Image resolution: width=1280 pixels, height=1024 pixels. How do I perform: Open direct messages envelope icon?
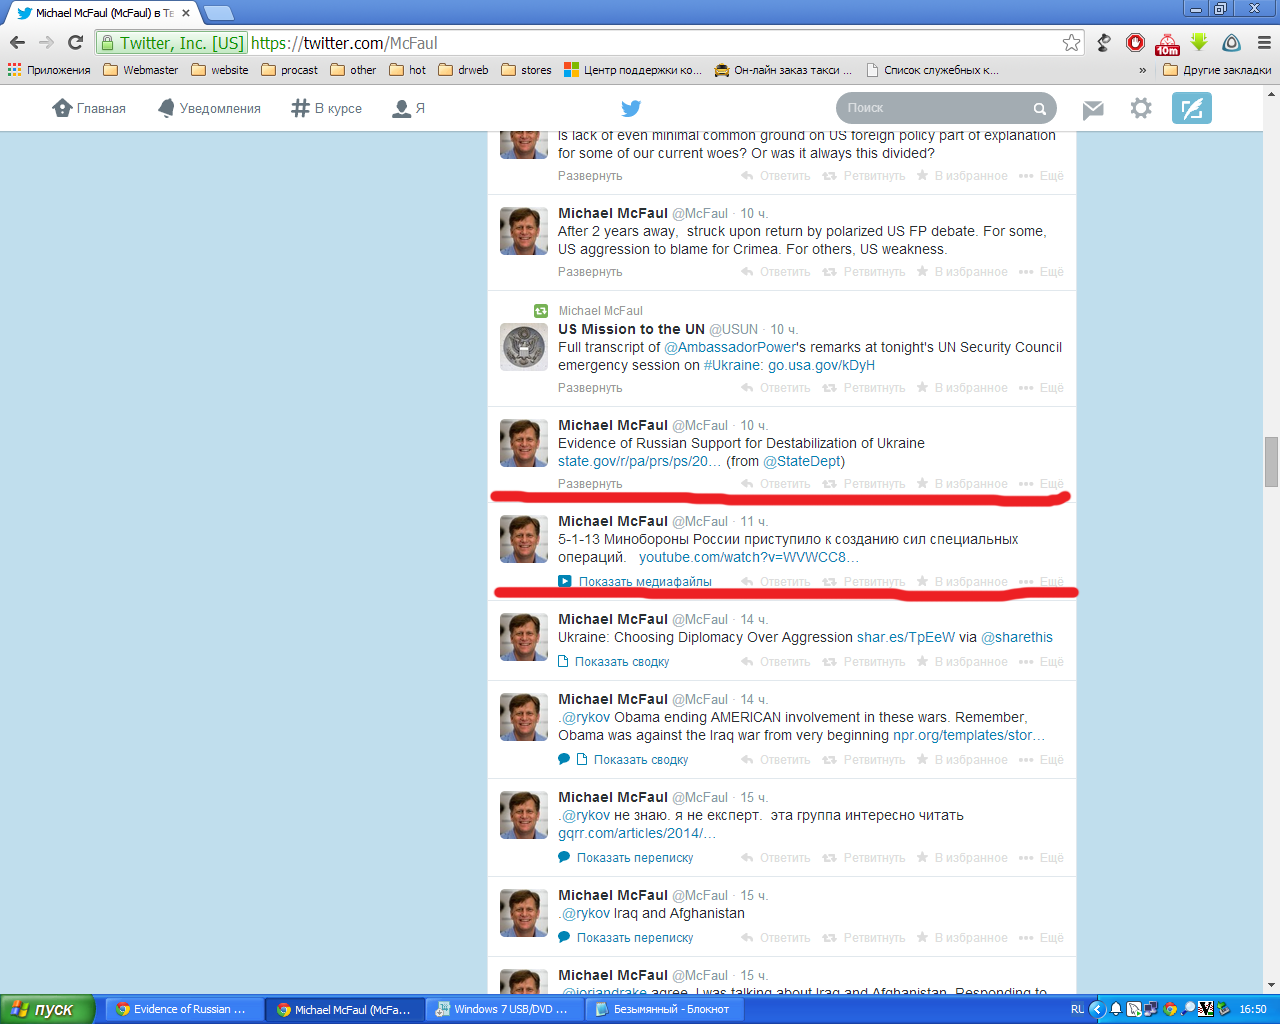1093,109
